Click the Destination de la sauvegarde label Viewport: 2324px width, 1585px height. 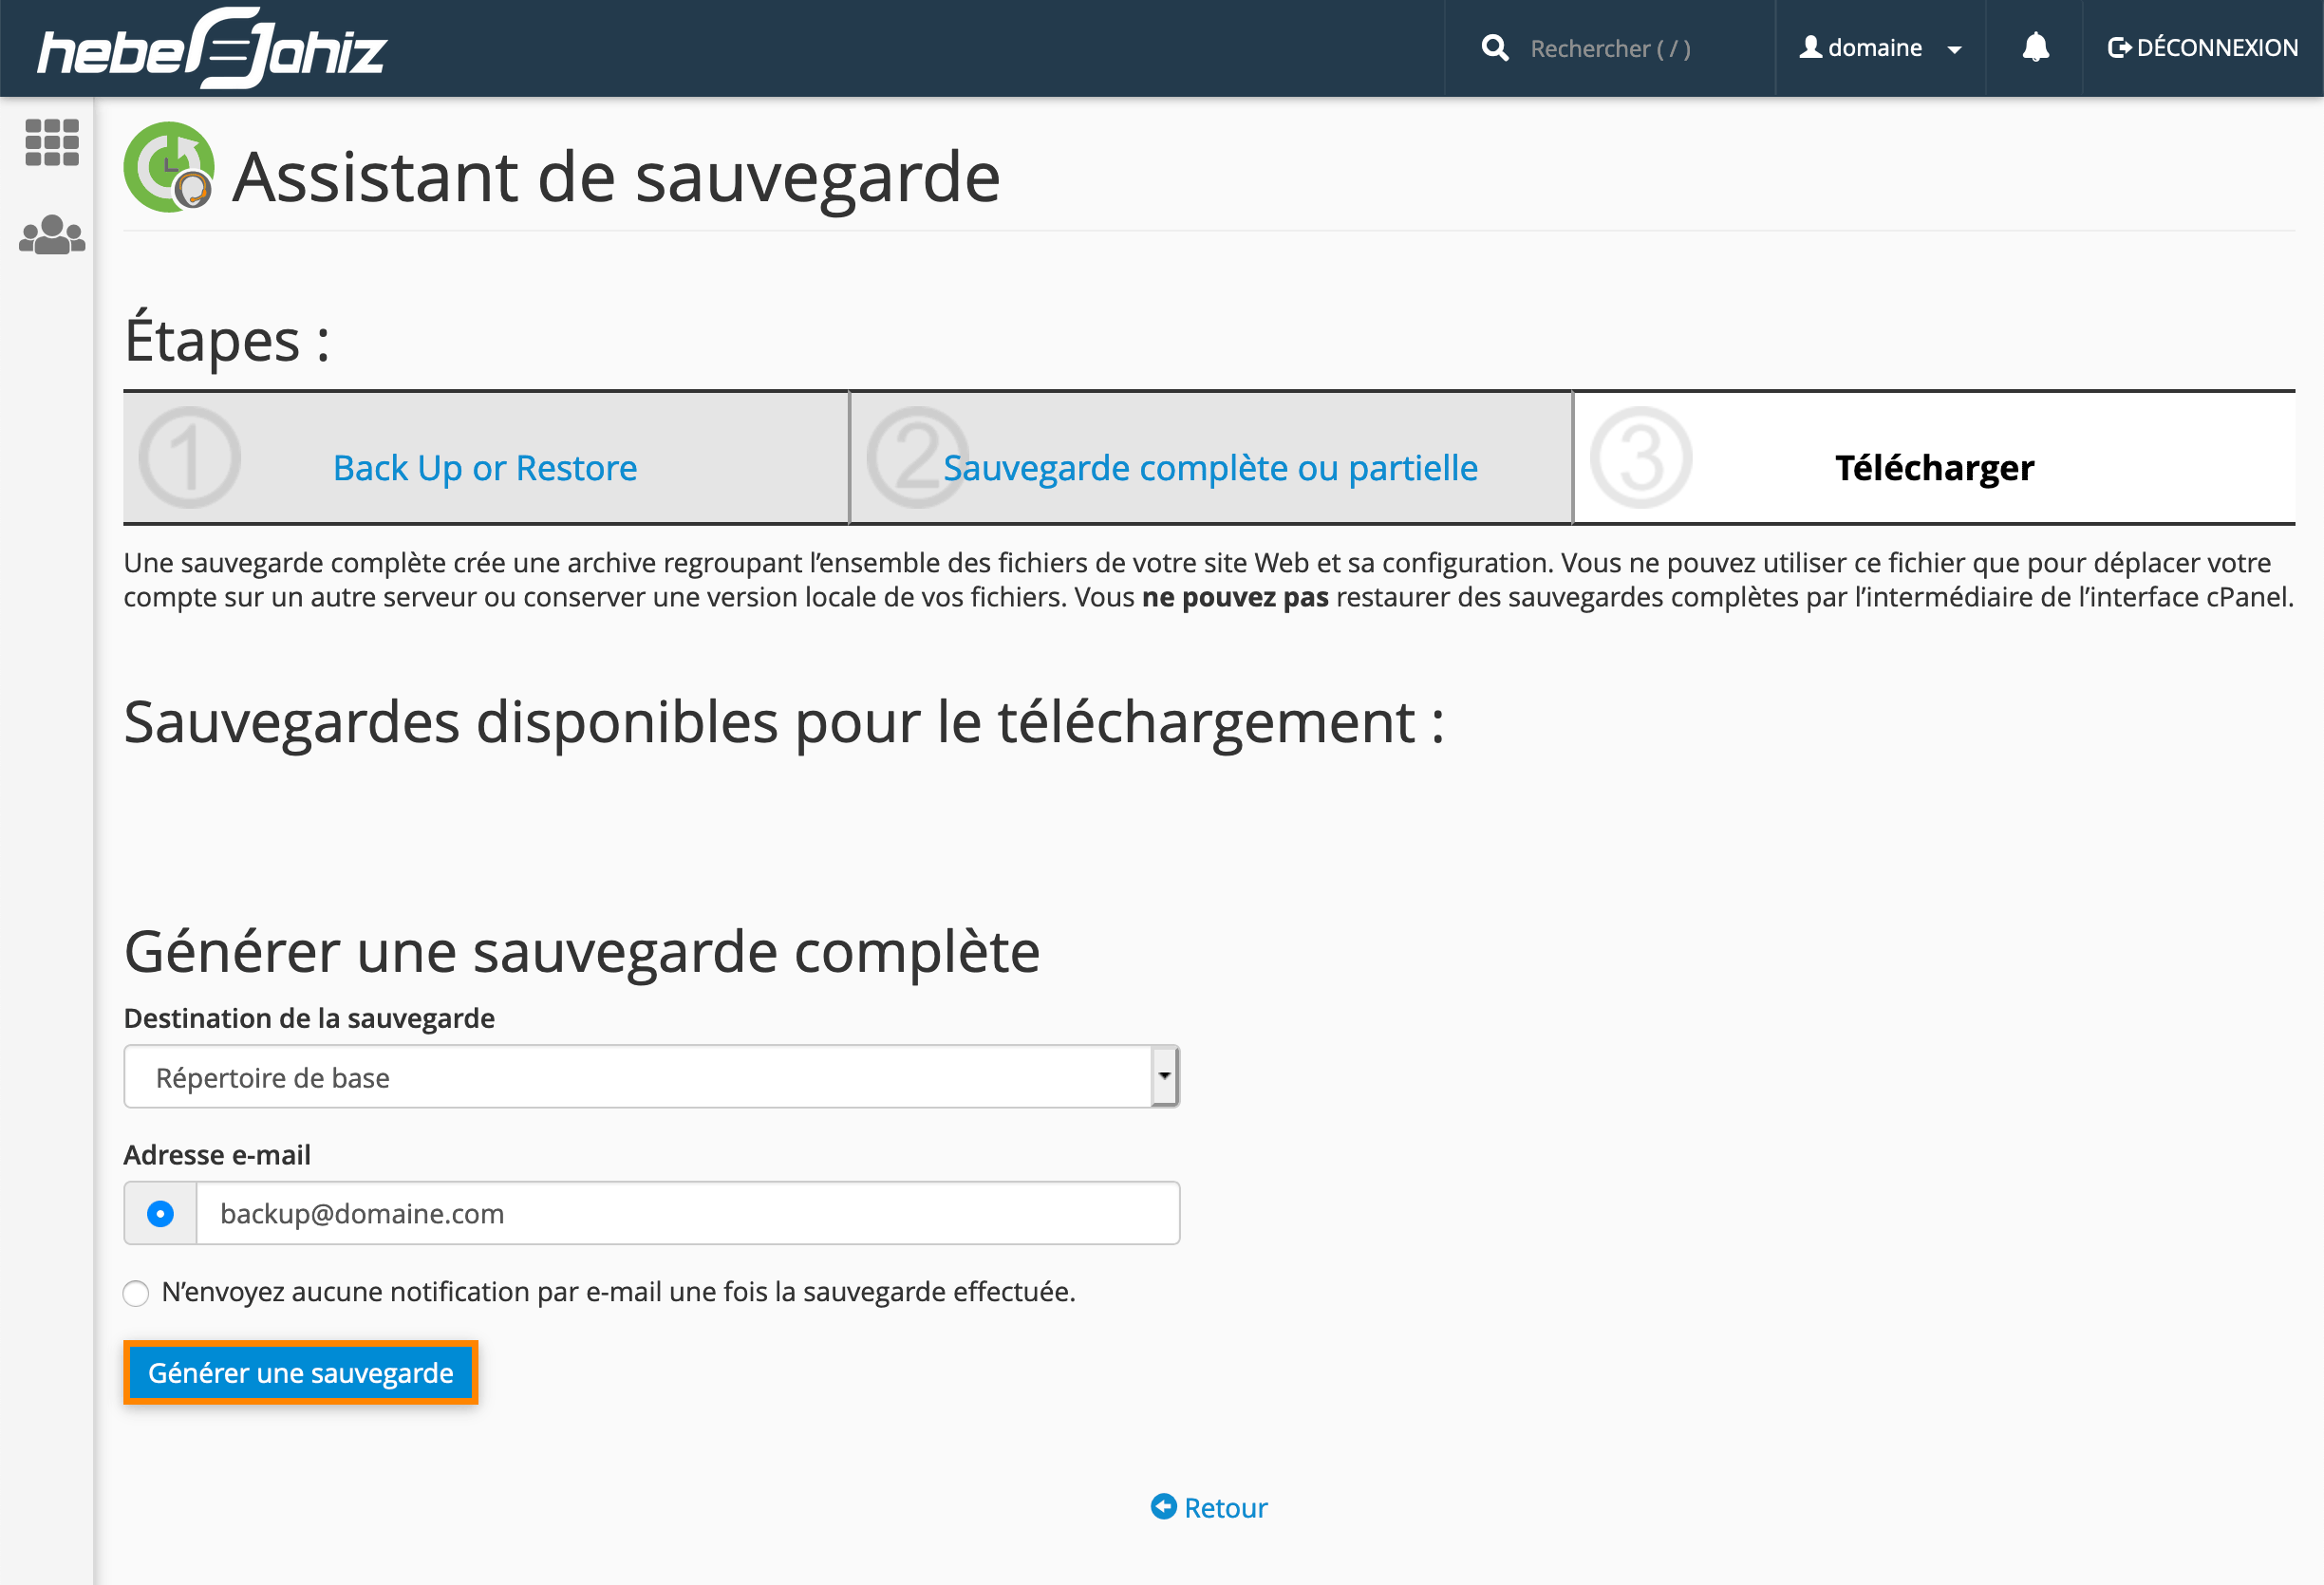tap(309, 1018)
